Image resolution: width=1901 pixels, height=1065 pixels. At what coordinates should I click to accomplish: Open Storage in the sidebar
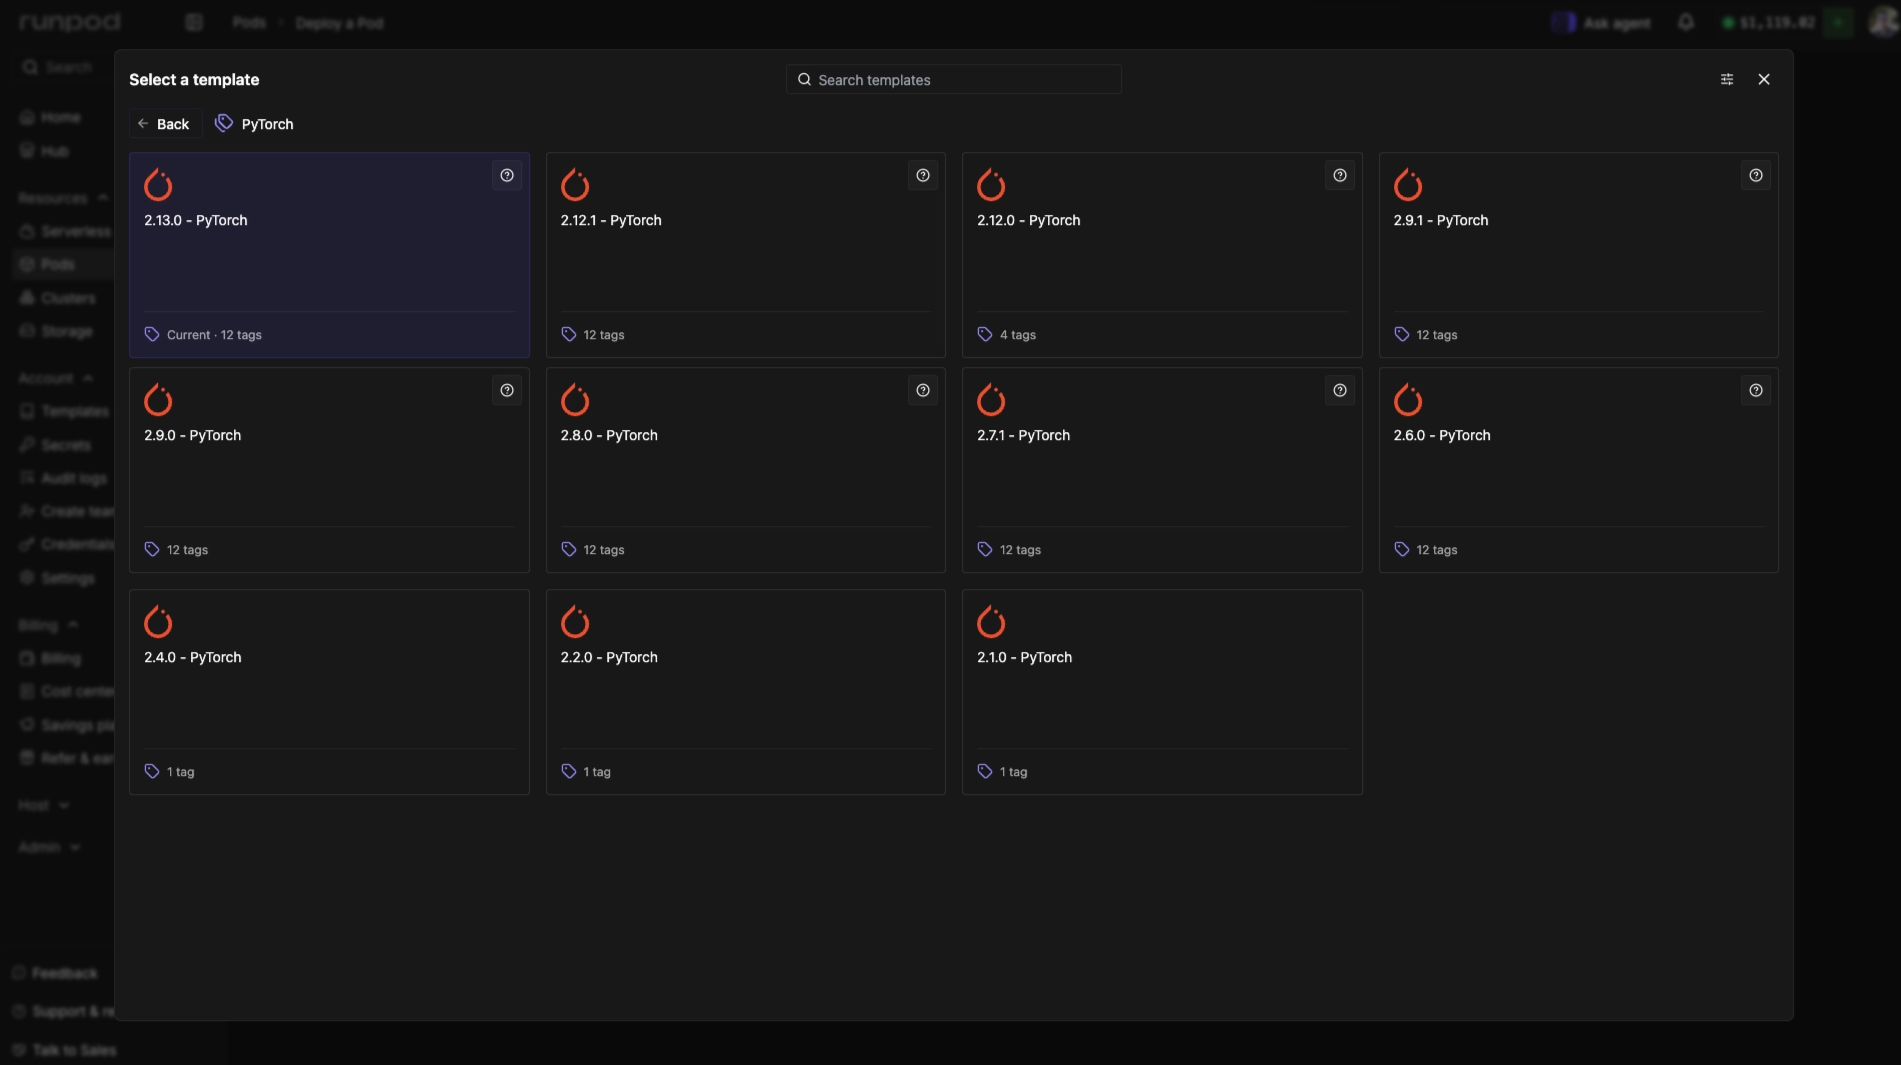[57, 331]
